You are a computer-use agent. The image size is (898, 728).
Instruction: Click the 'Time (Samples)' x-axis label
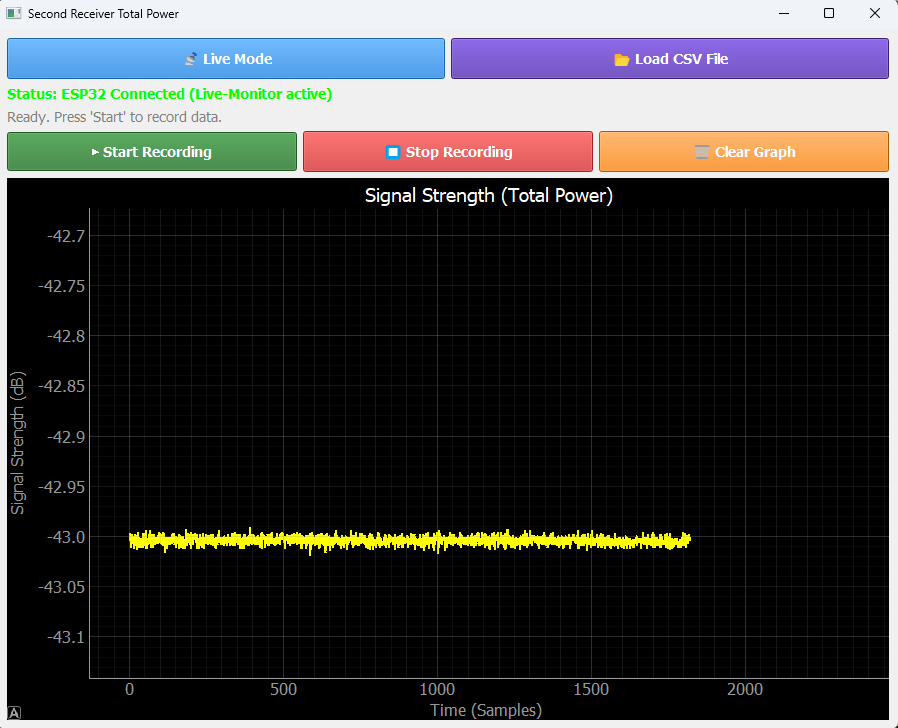[x=486, y=710]
